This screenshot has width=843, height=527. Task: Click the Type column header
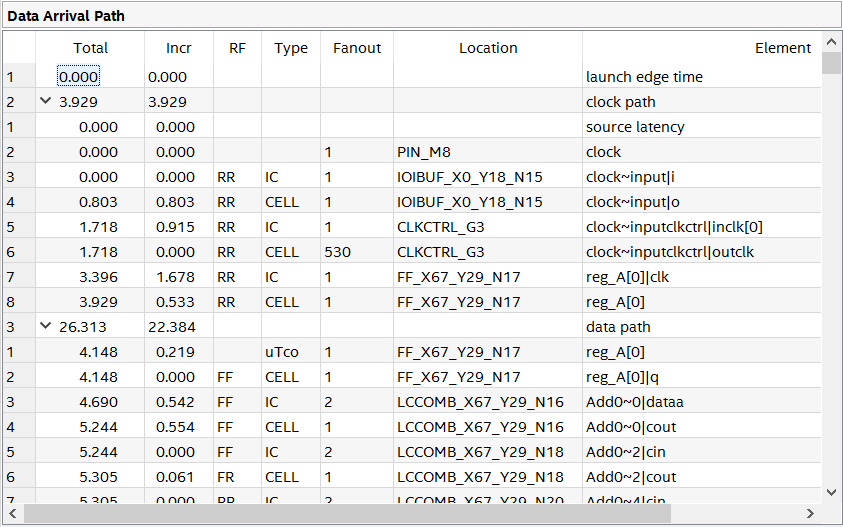[291, 48]
